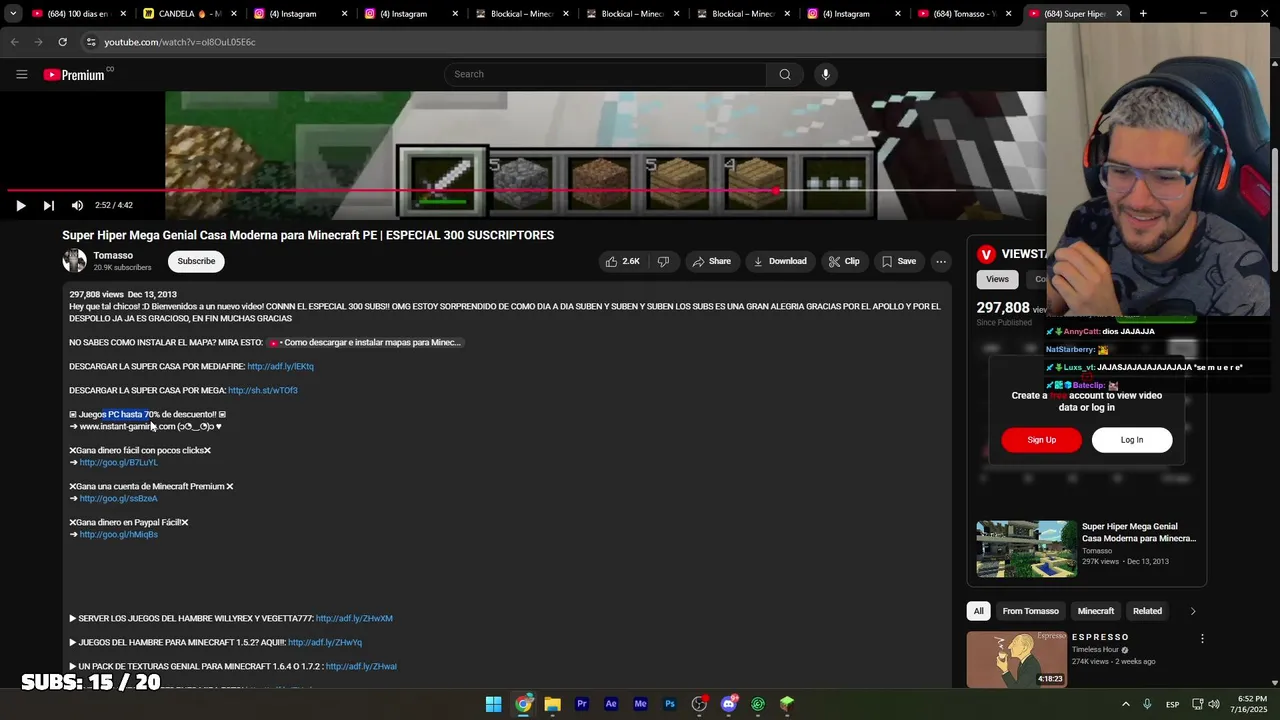Open options menu for ESPRESSO video

(x=1202, y=638)
